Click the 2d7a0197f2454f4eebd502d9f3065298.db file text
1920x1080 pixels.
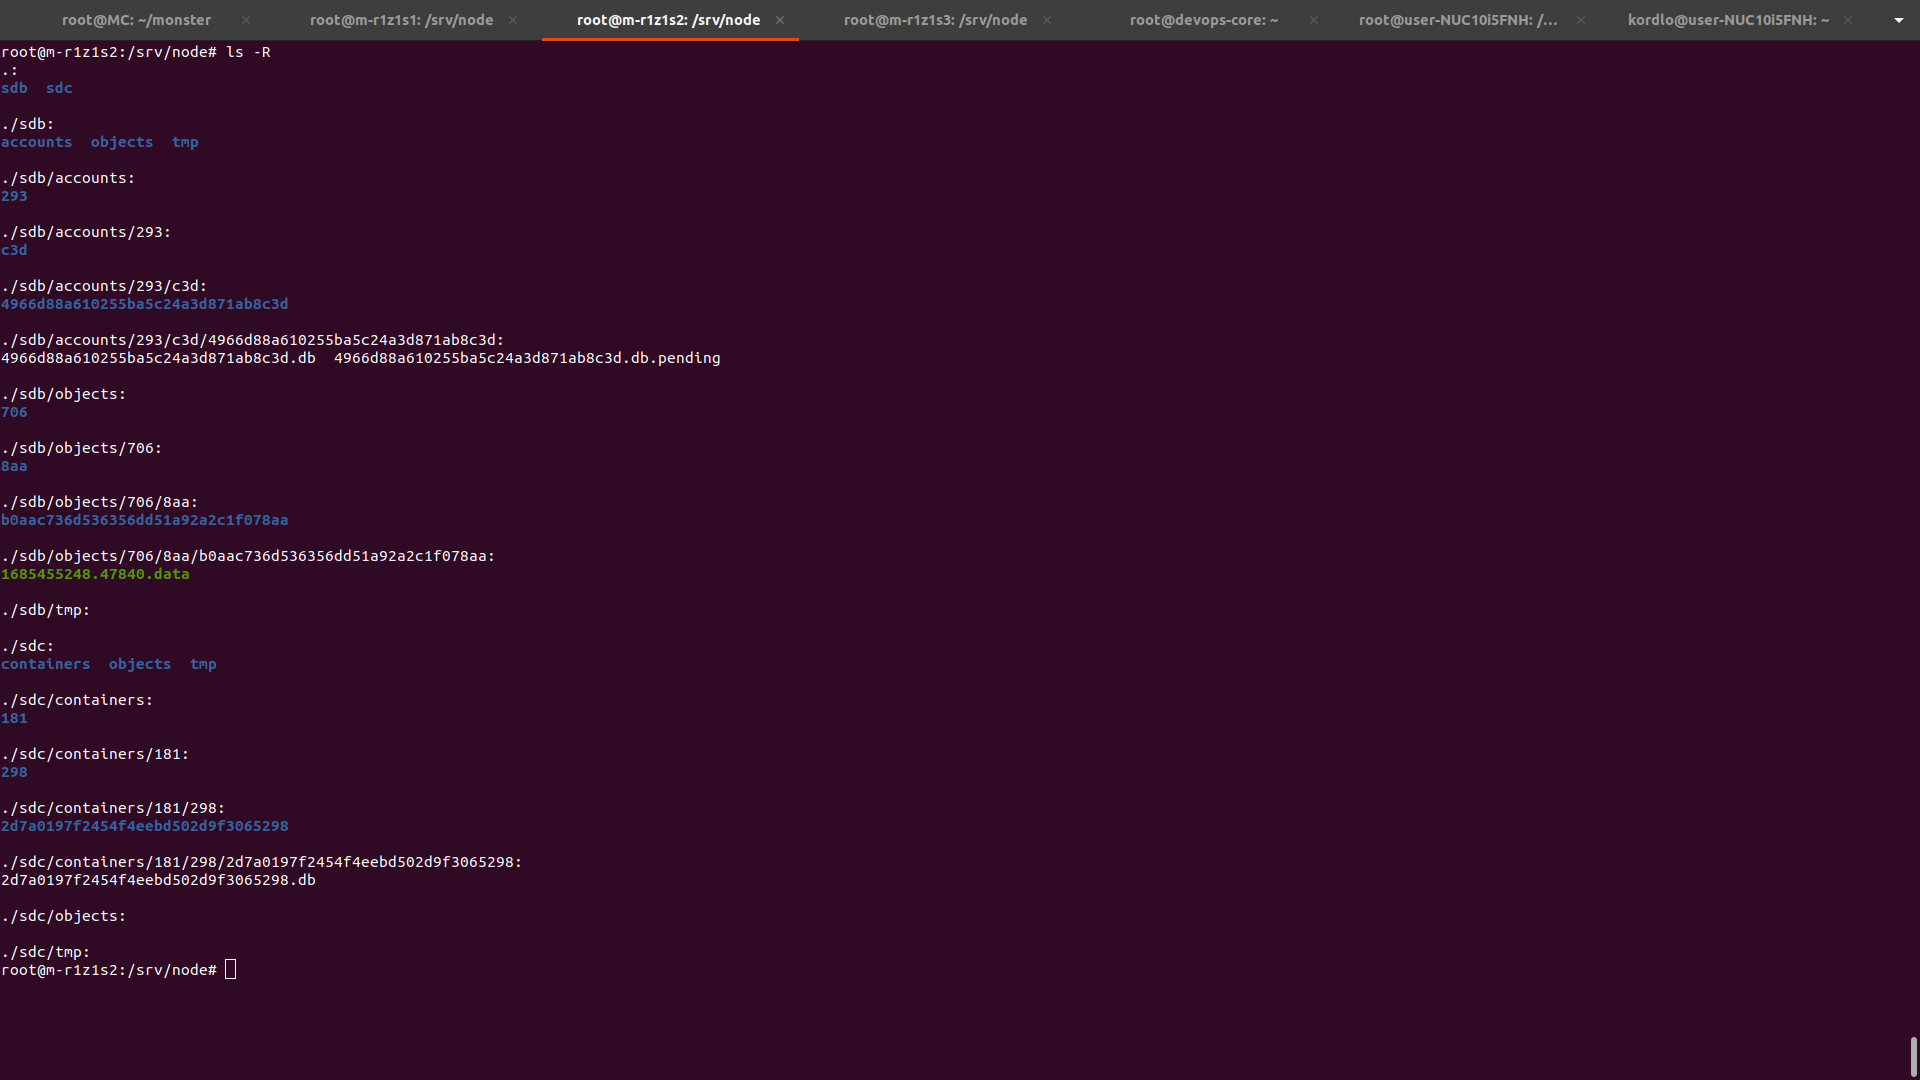[x=158, y=880]
